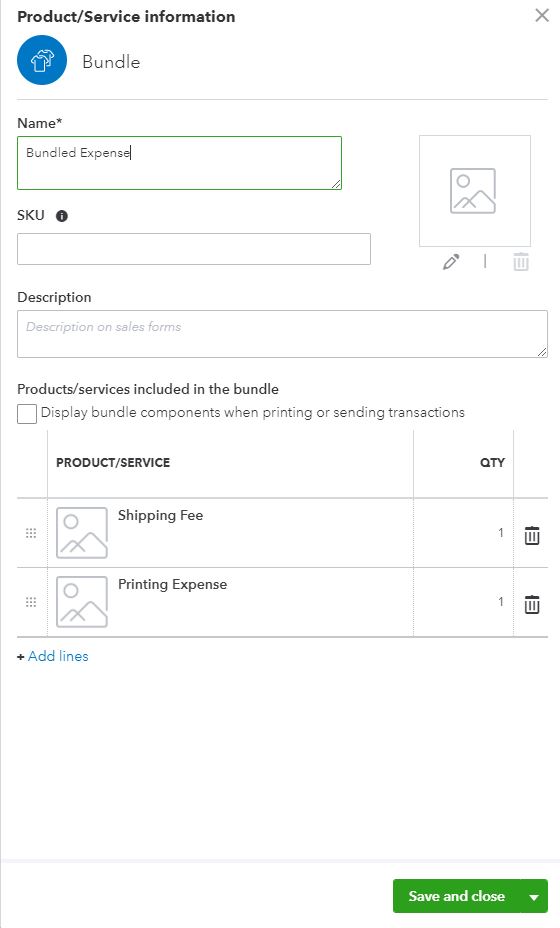Click the Printing Expense quantity cell
560x928 pixels.
click(464, 602)
